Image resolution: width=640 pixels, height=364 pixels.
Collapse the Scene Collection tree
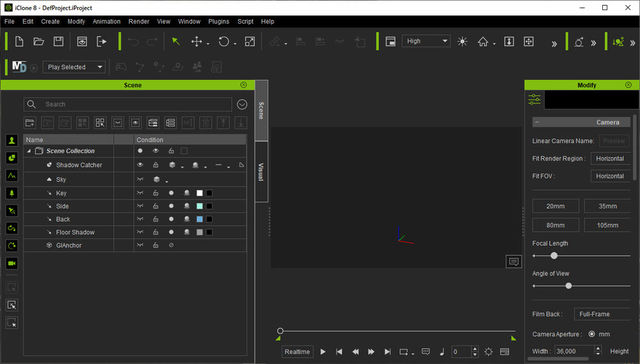(29, 151)
